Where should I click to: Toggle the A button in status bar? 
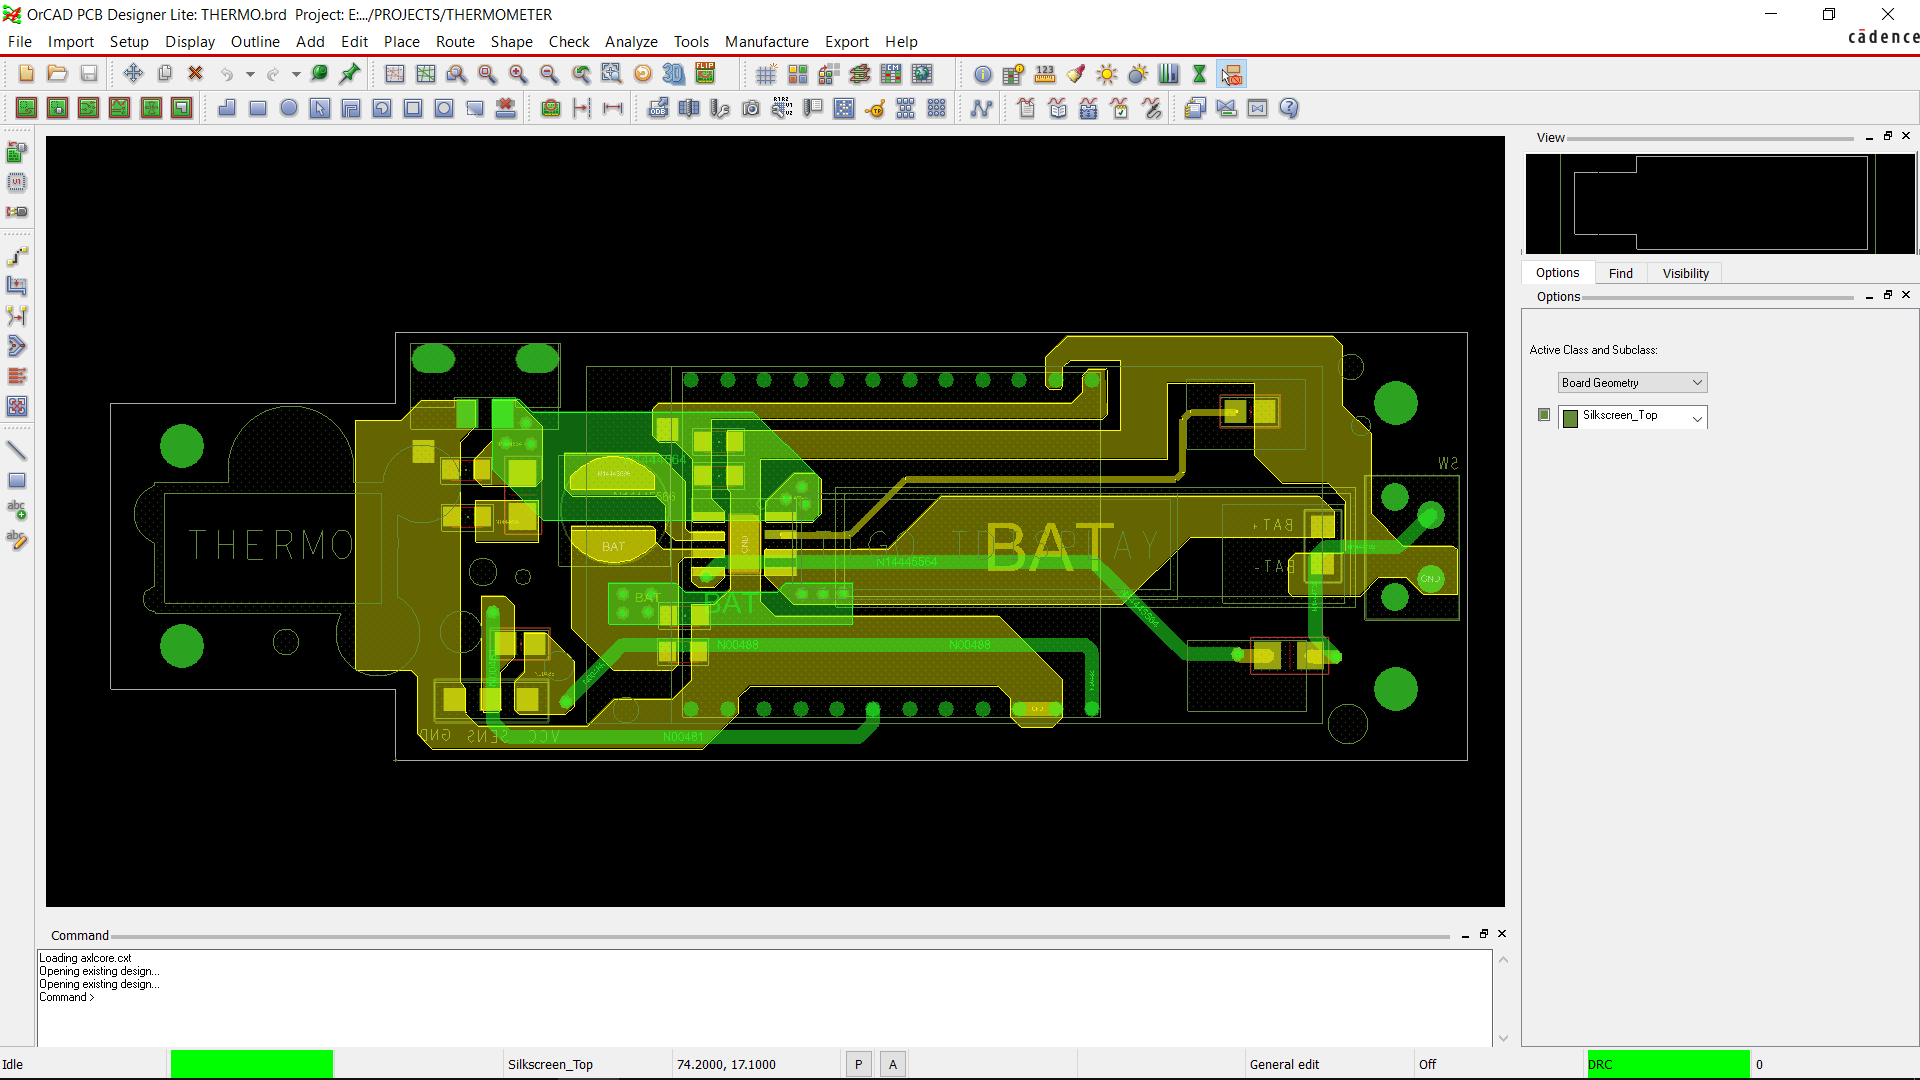893,1064
